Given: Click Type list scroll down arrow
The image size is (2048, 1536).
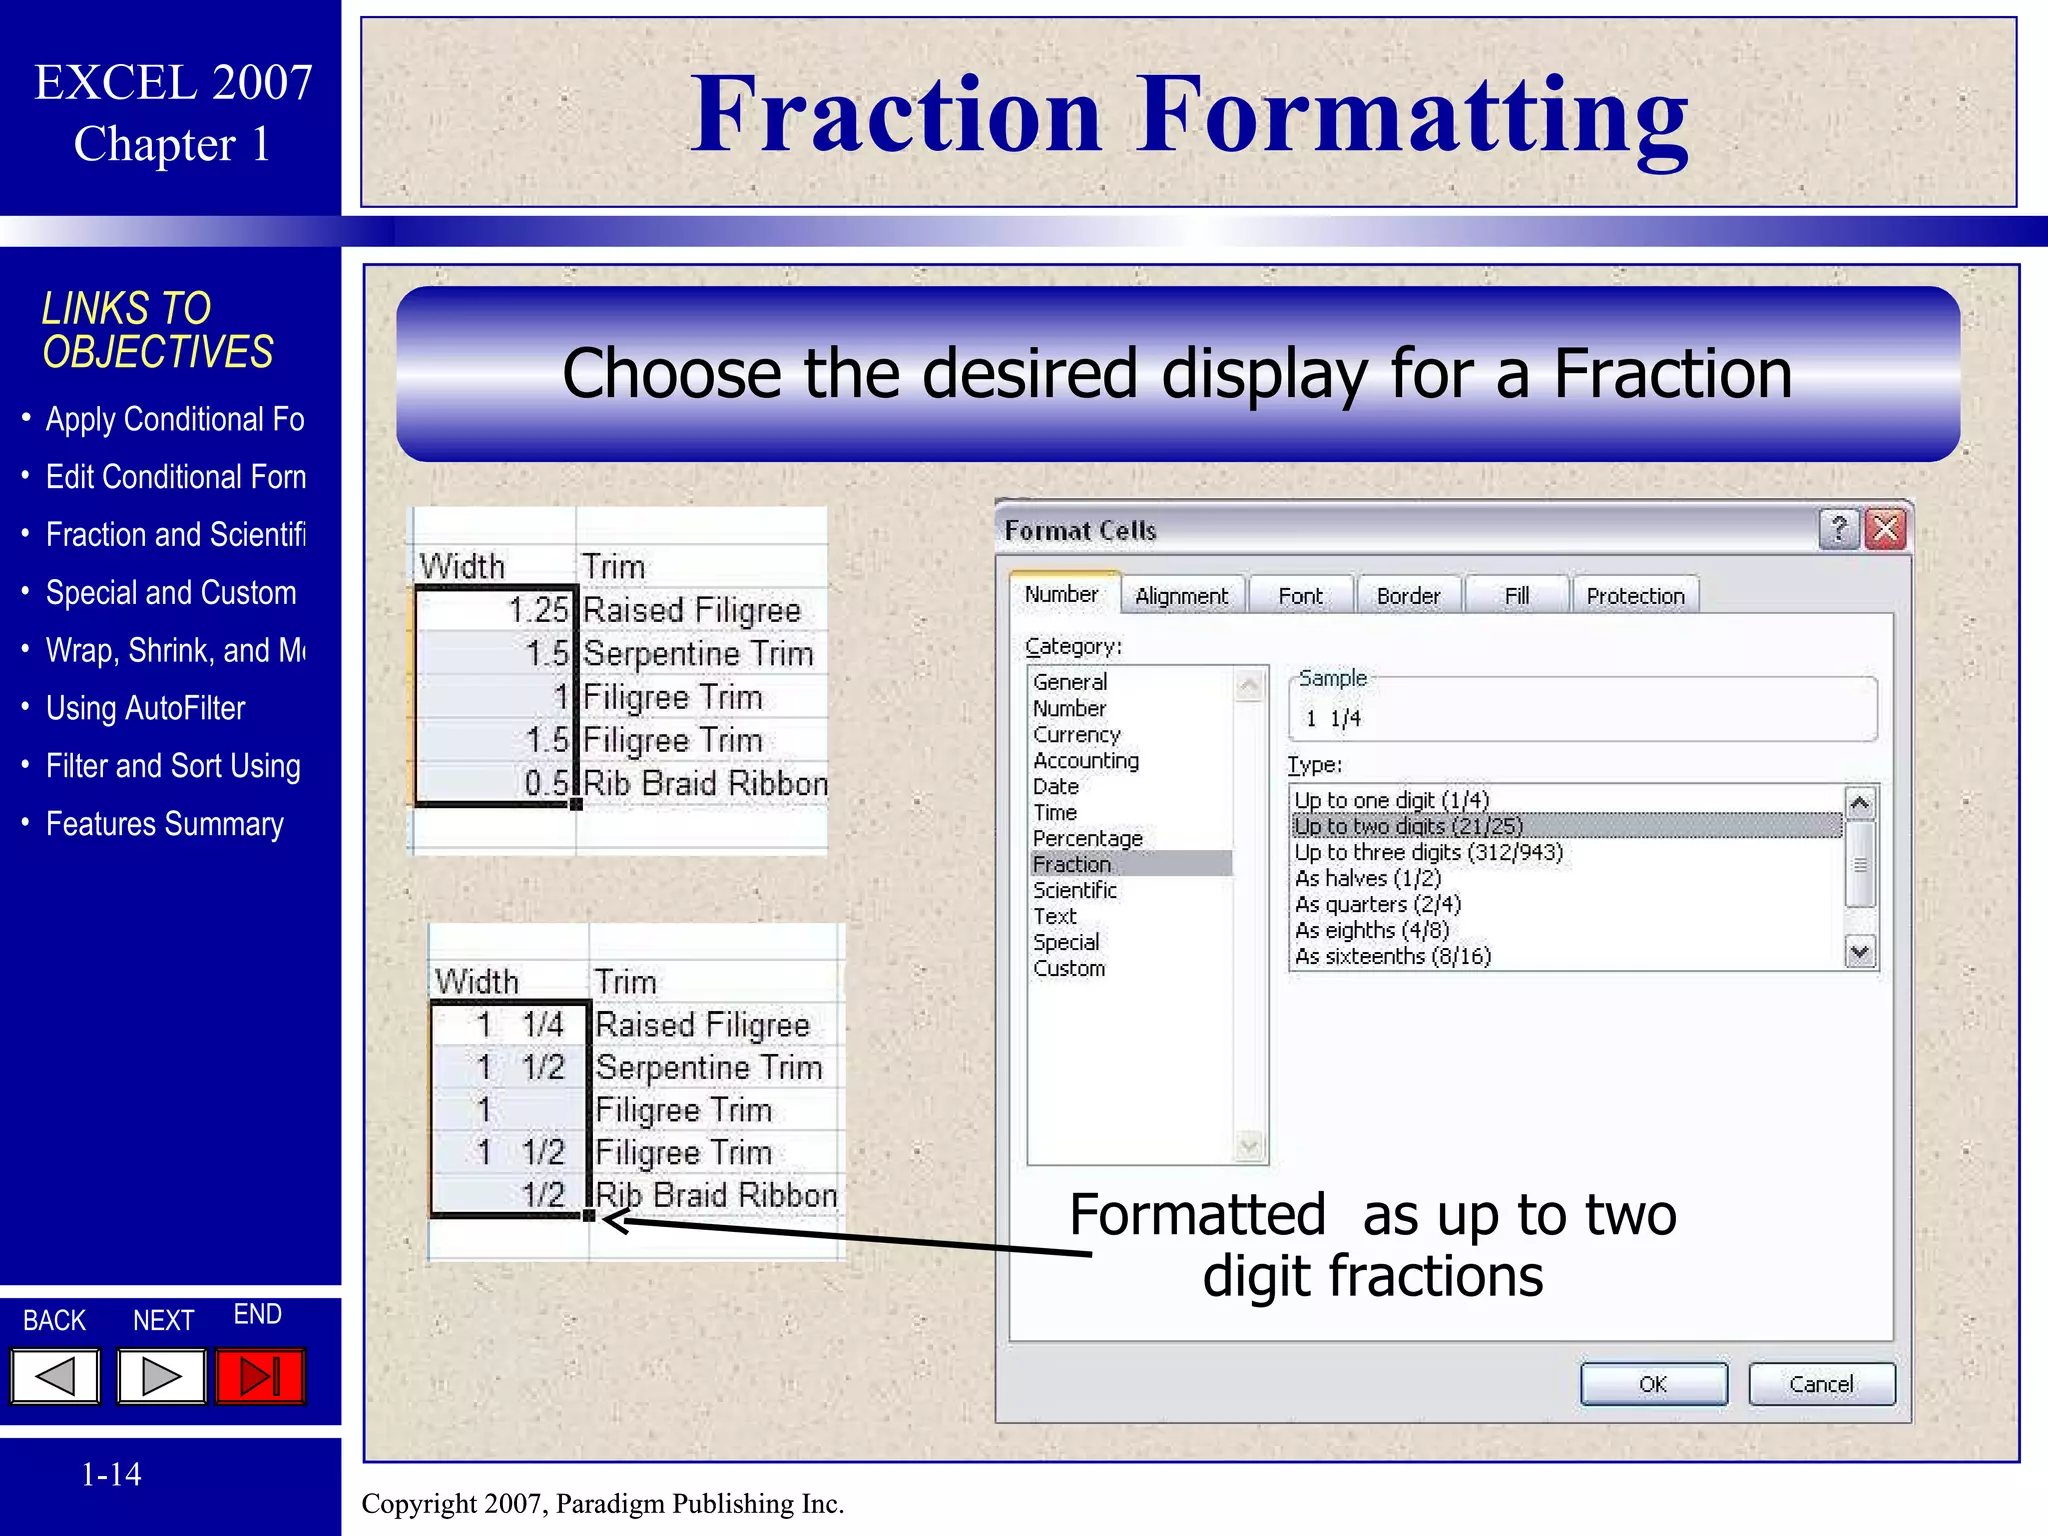Looking at the screenshot, I should pos(1860,952).
